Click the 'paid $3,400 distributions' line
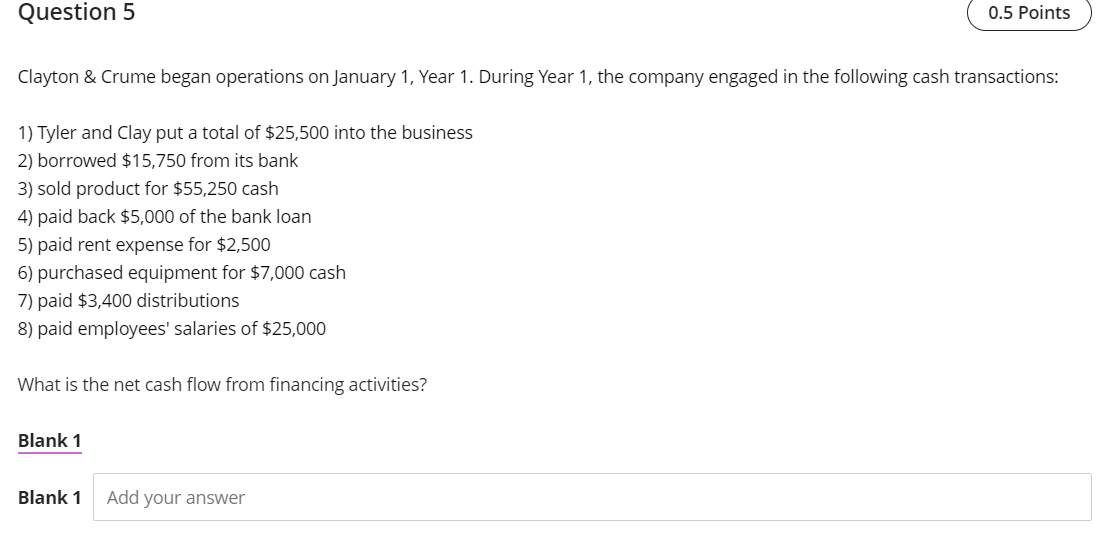 128,301
